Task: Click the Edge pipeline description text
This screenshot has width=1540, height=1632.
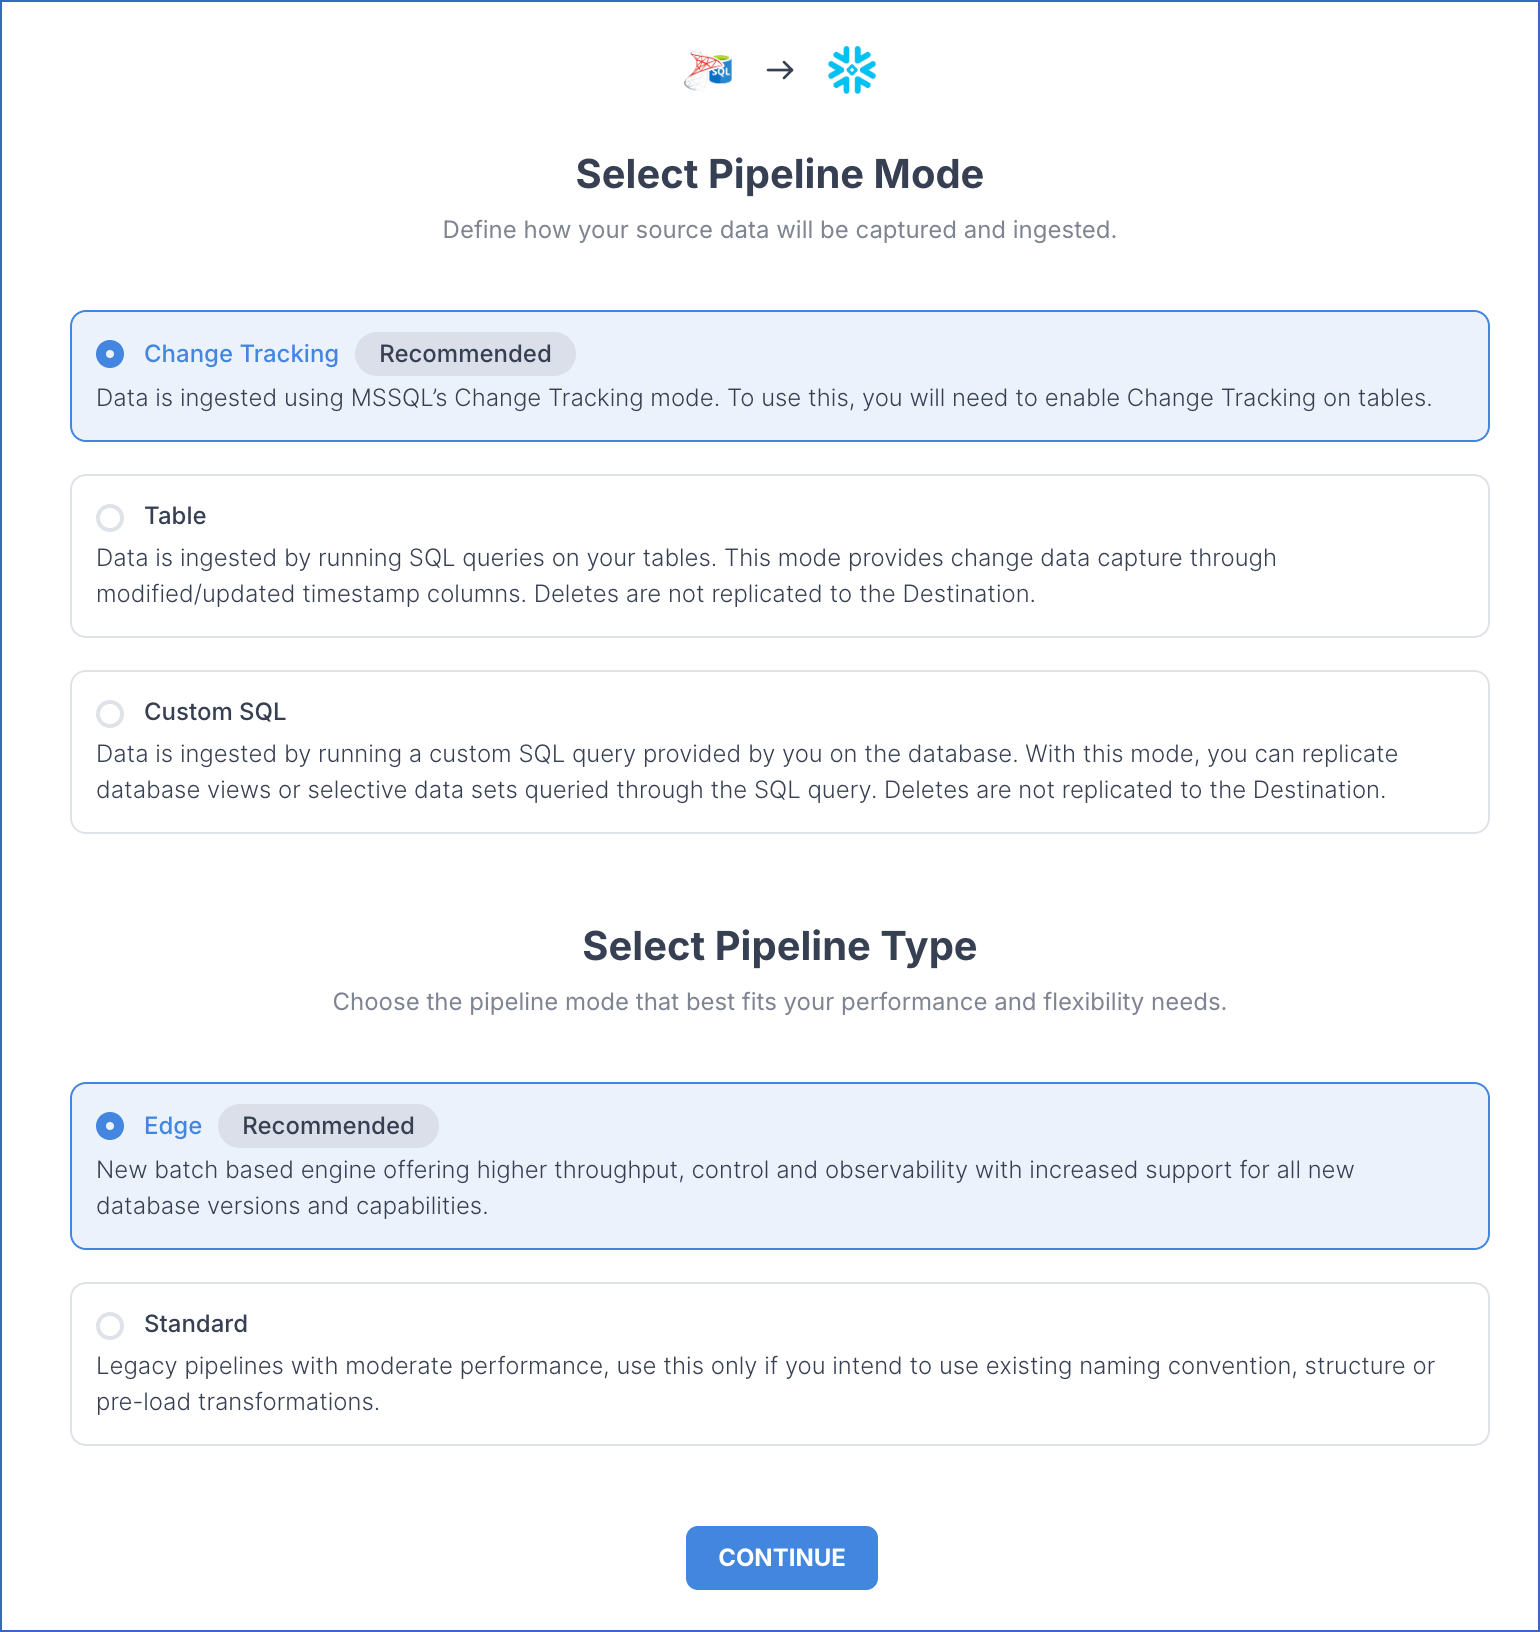Action: click(x=725, y=1188)
